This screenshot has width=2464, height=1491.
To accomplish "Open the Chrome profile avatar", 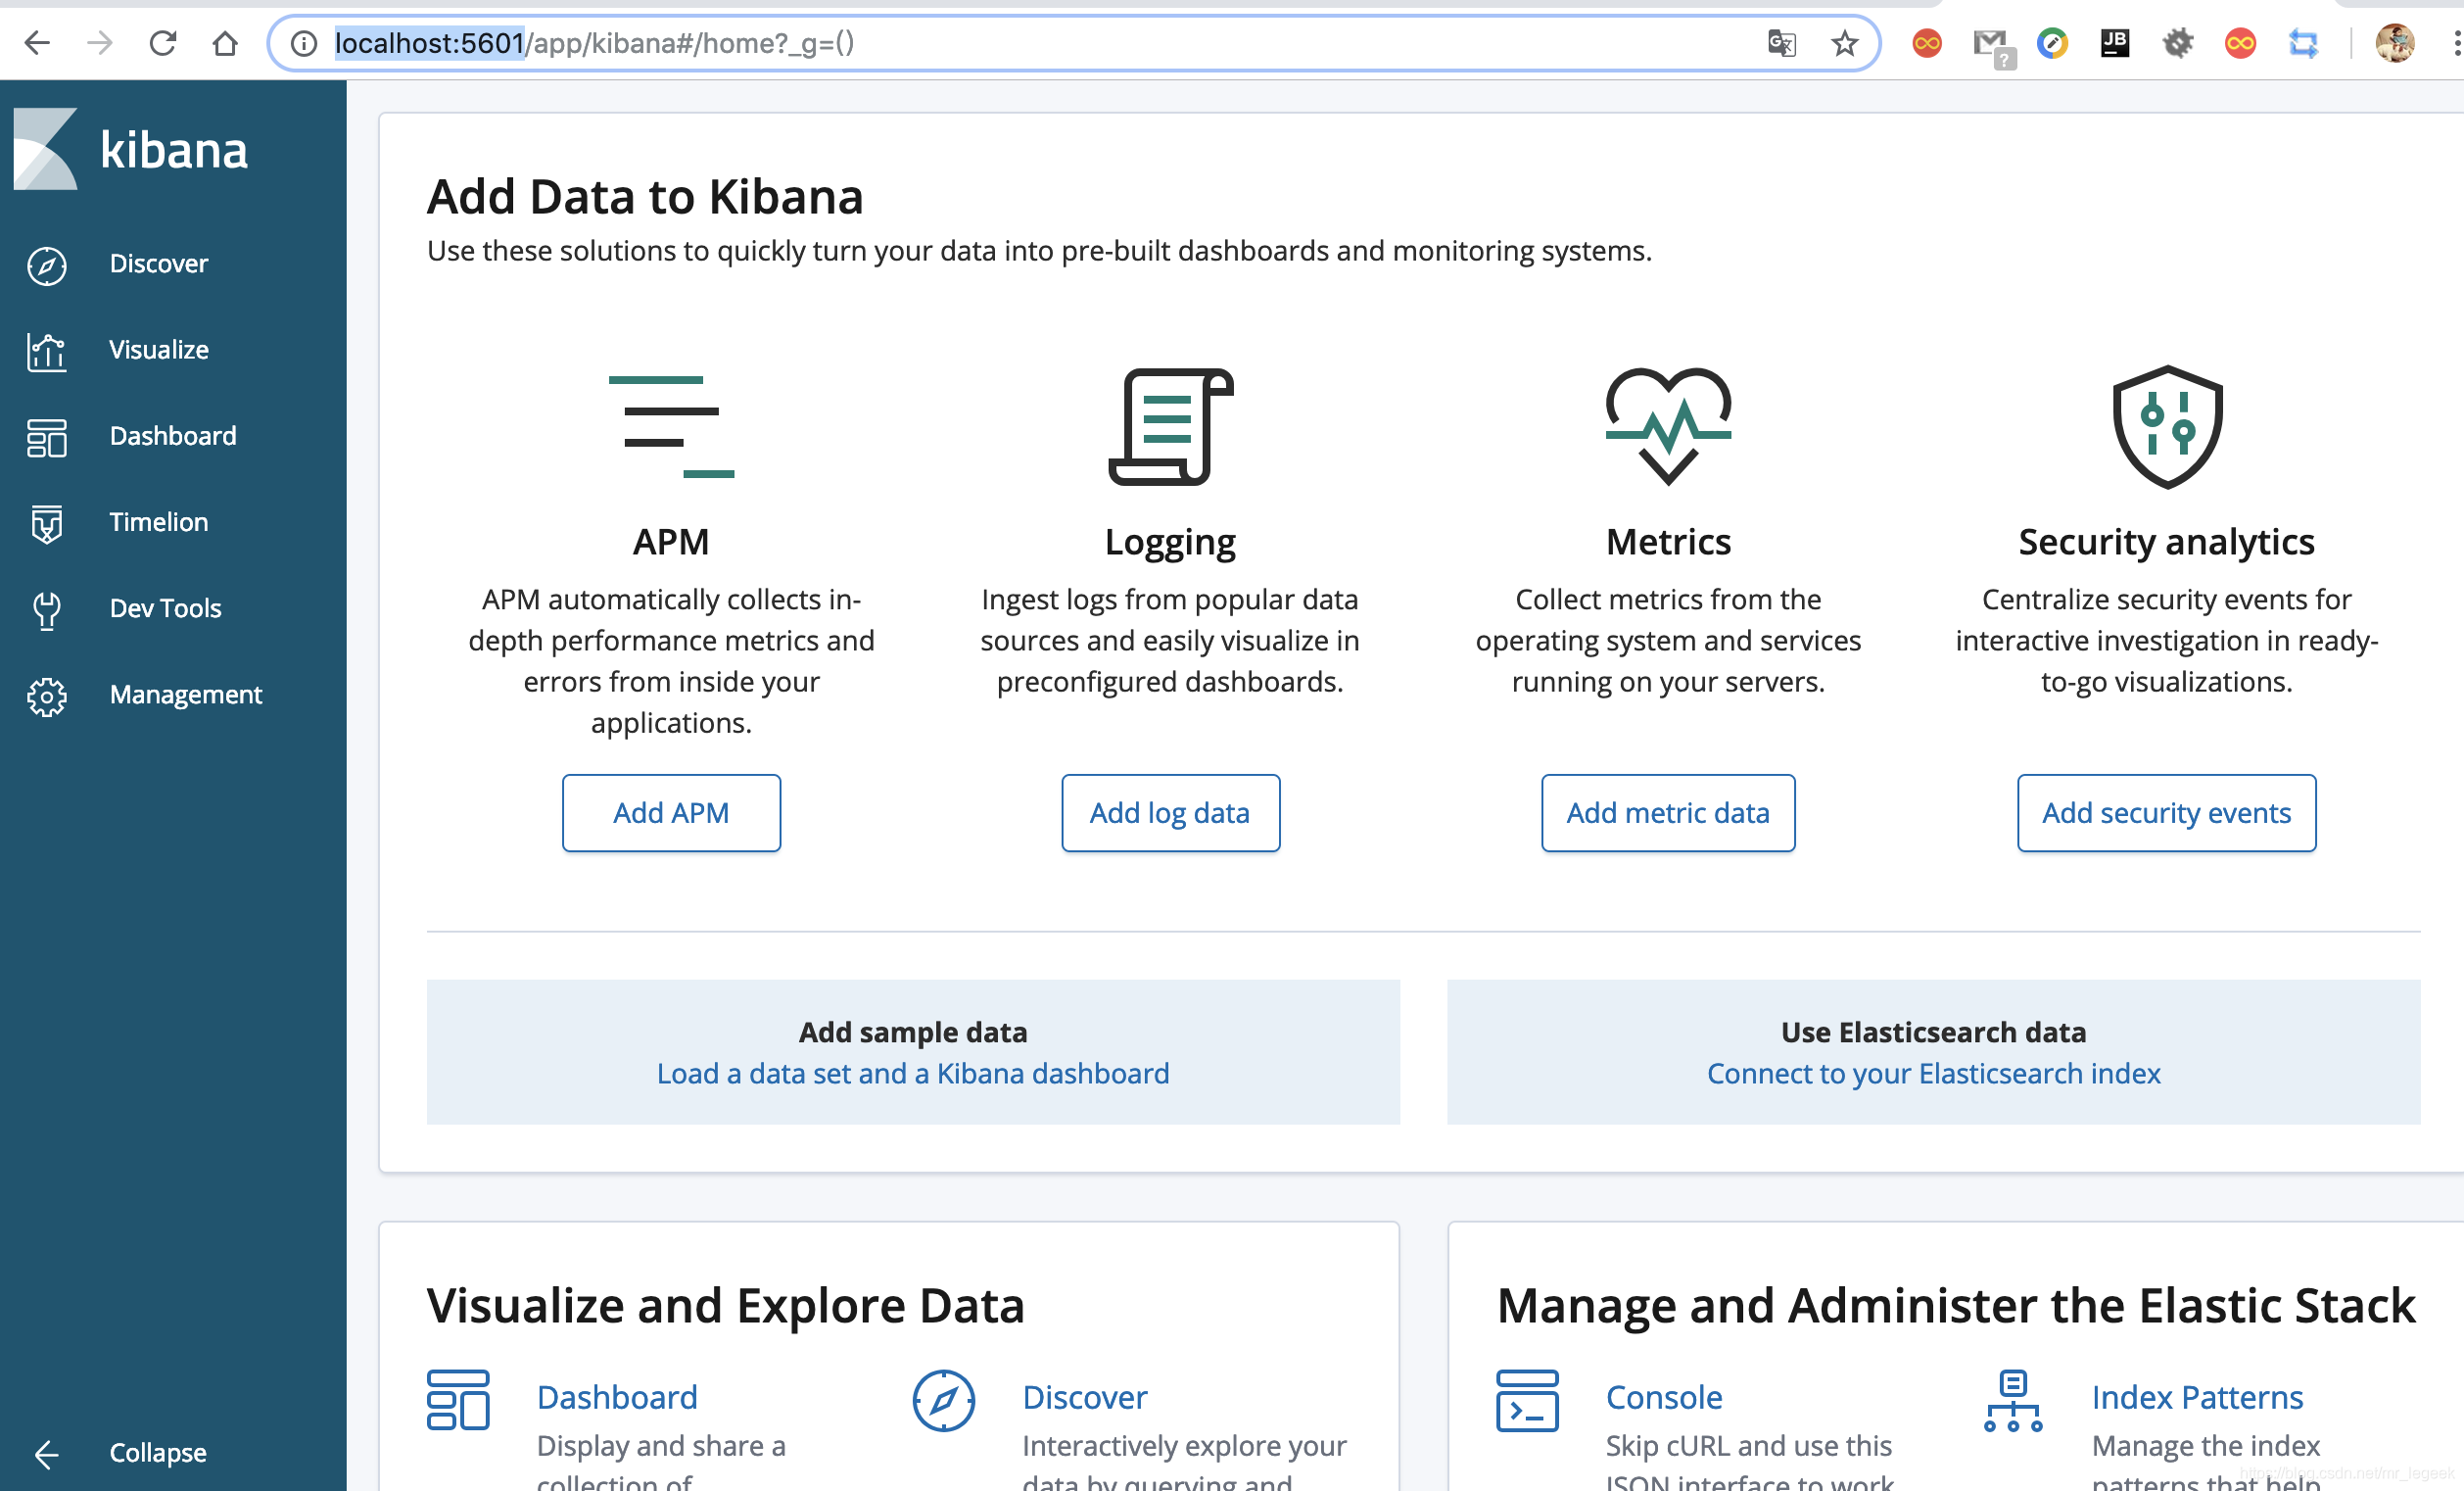I will coord(2395,43).
